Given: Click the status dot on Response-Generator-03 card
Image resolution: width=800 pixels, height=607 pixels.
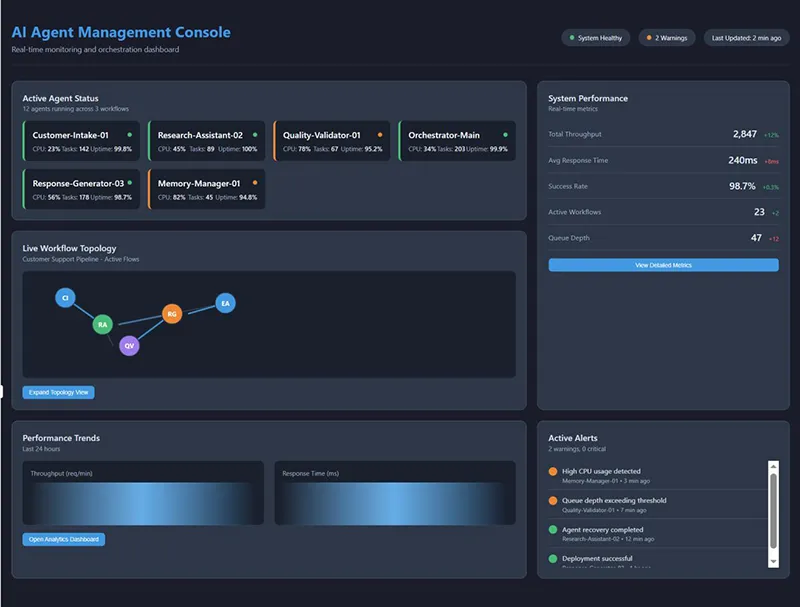Looking at the screenshot, I should pyautogui.click(x=130, y=183).
